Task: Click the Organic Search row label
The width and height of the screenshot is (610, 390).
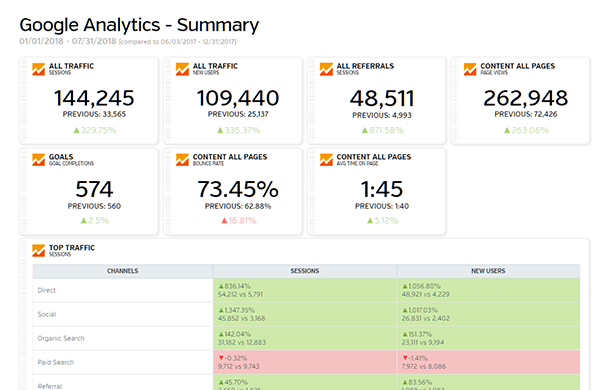Action: point(61,338)
